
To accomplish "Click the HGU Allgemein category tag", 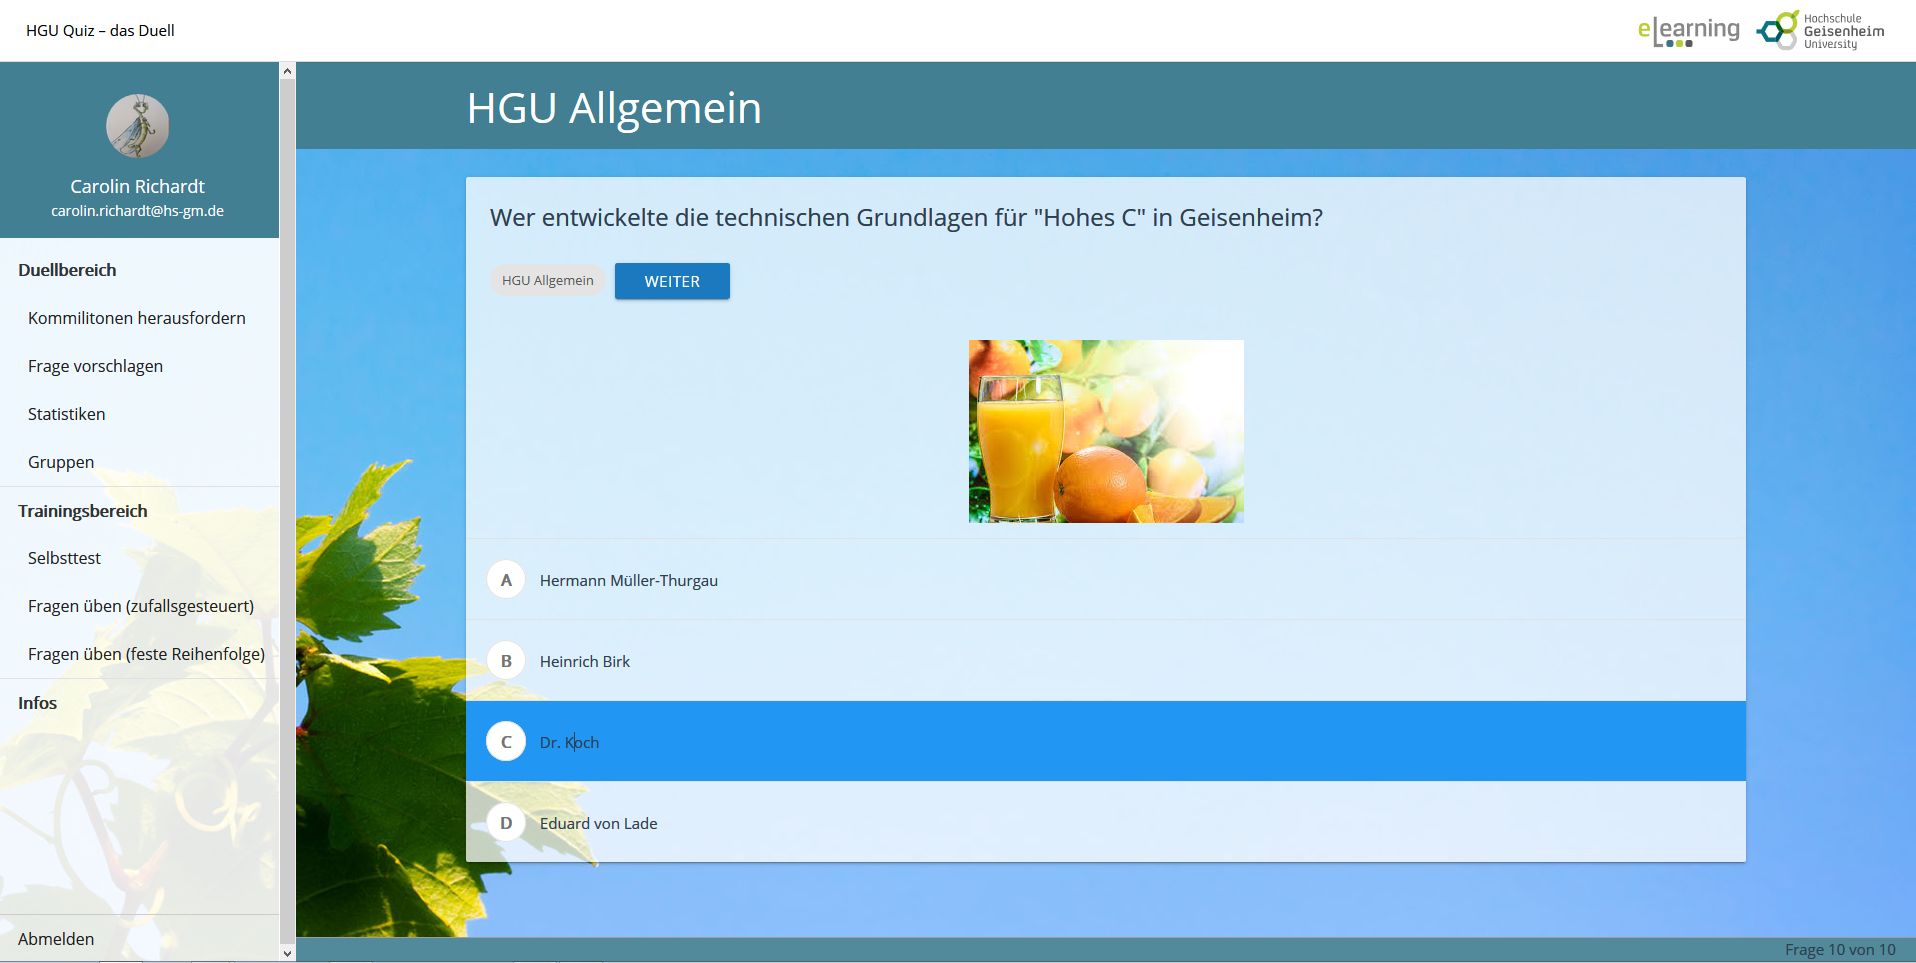I will (547, 280).
